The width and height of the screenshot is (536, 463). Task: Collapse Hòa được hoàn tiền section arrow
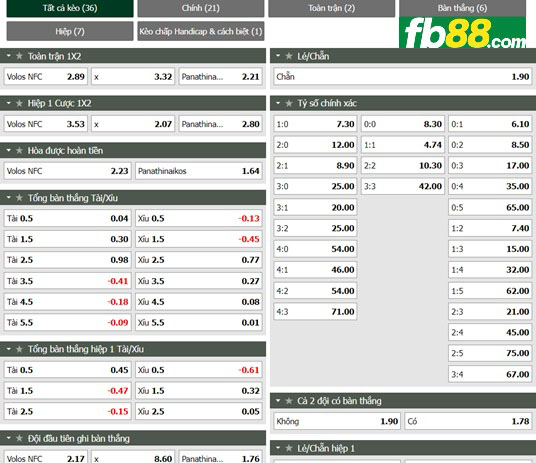point(9,150)
